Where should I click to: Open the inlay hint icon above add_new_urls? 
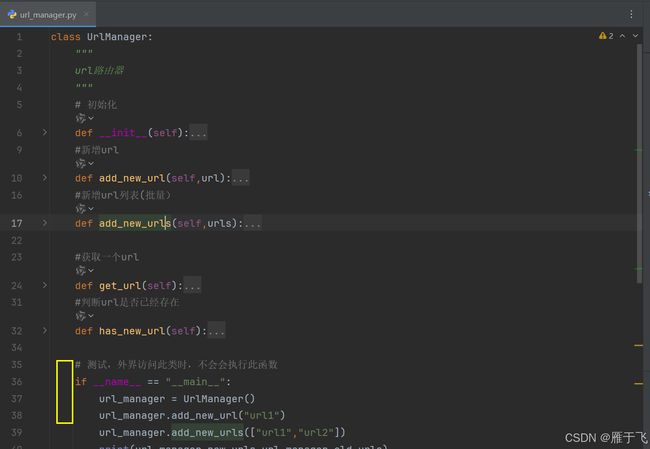84,209
